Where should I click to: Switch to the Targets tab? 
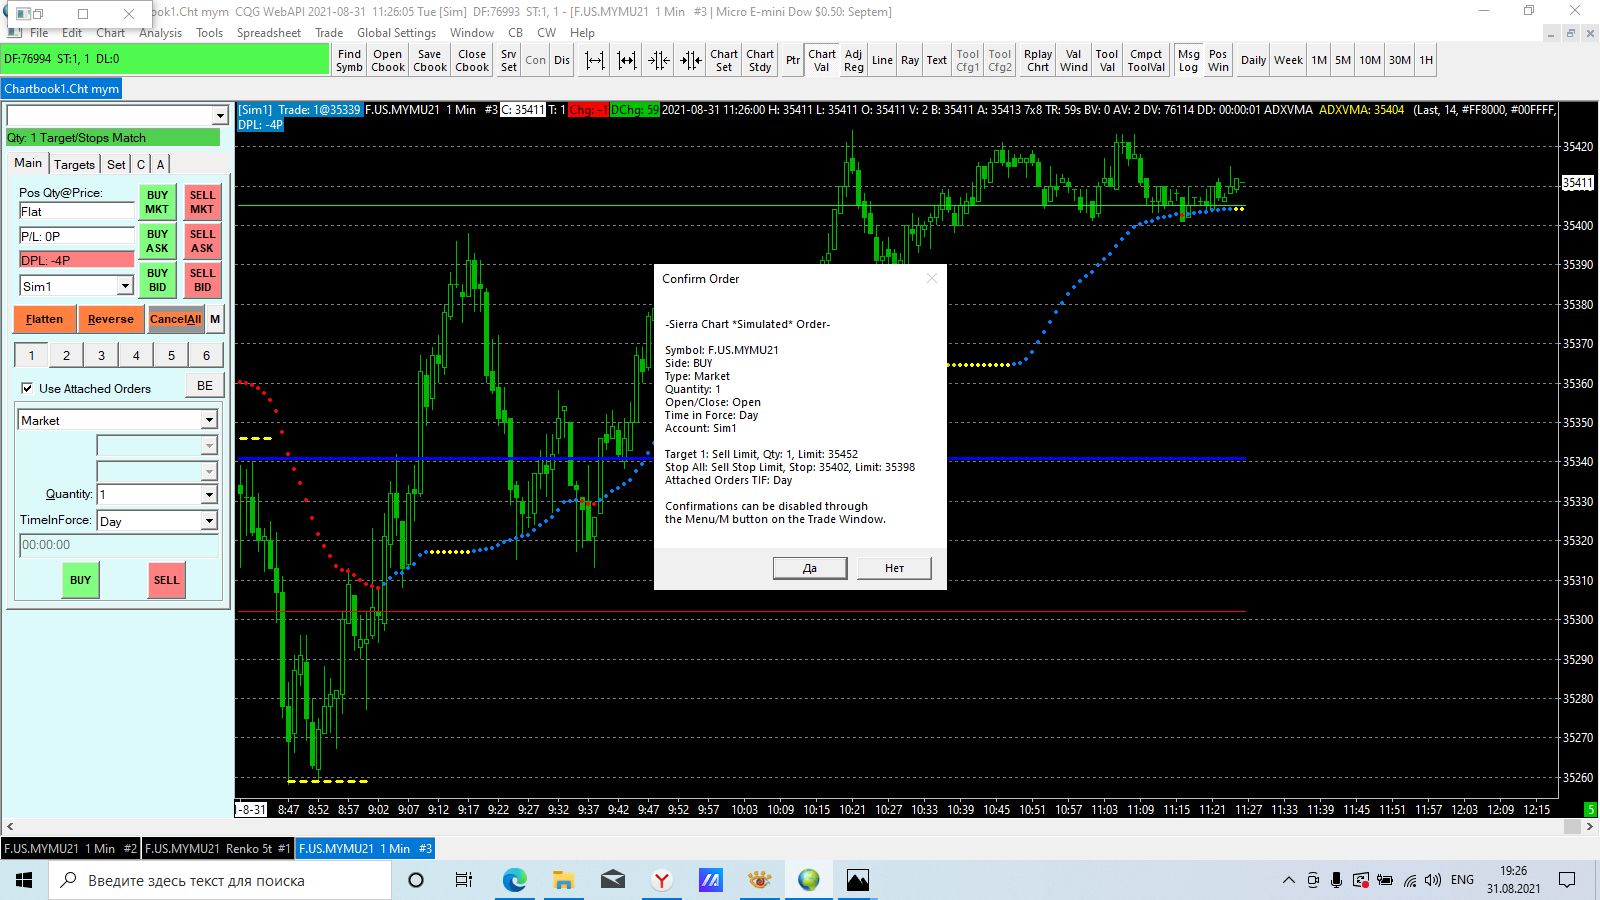[74, 164]
